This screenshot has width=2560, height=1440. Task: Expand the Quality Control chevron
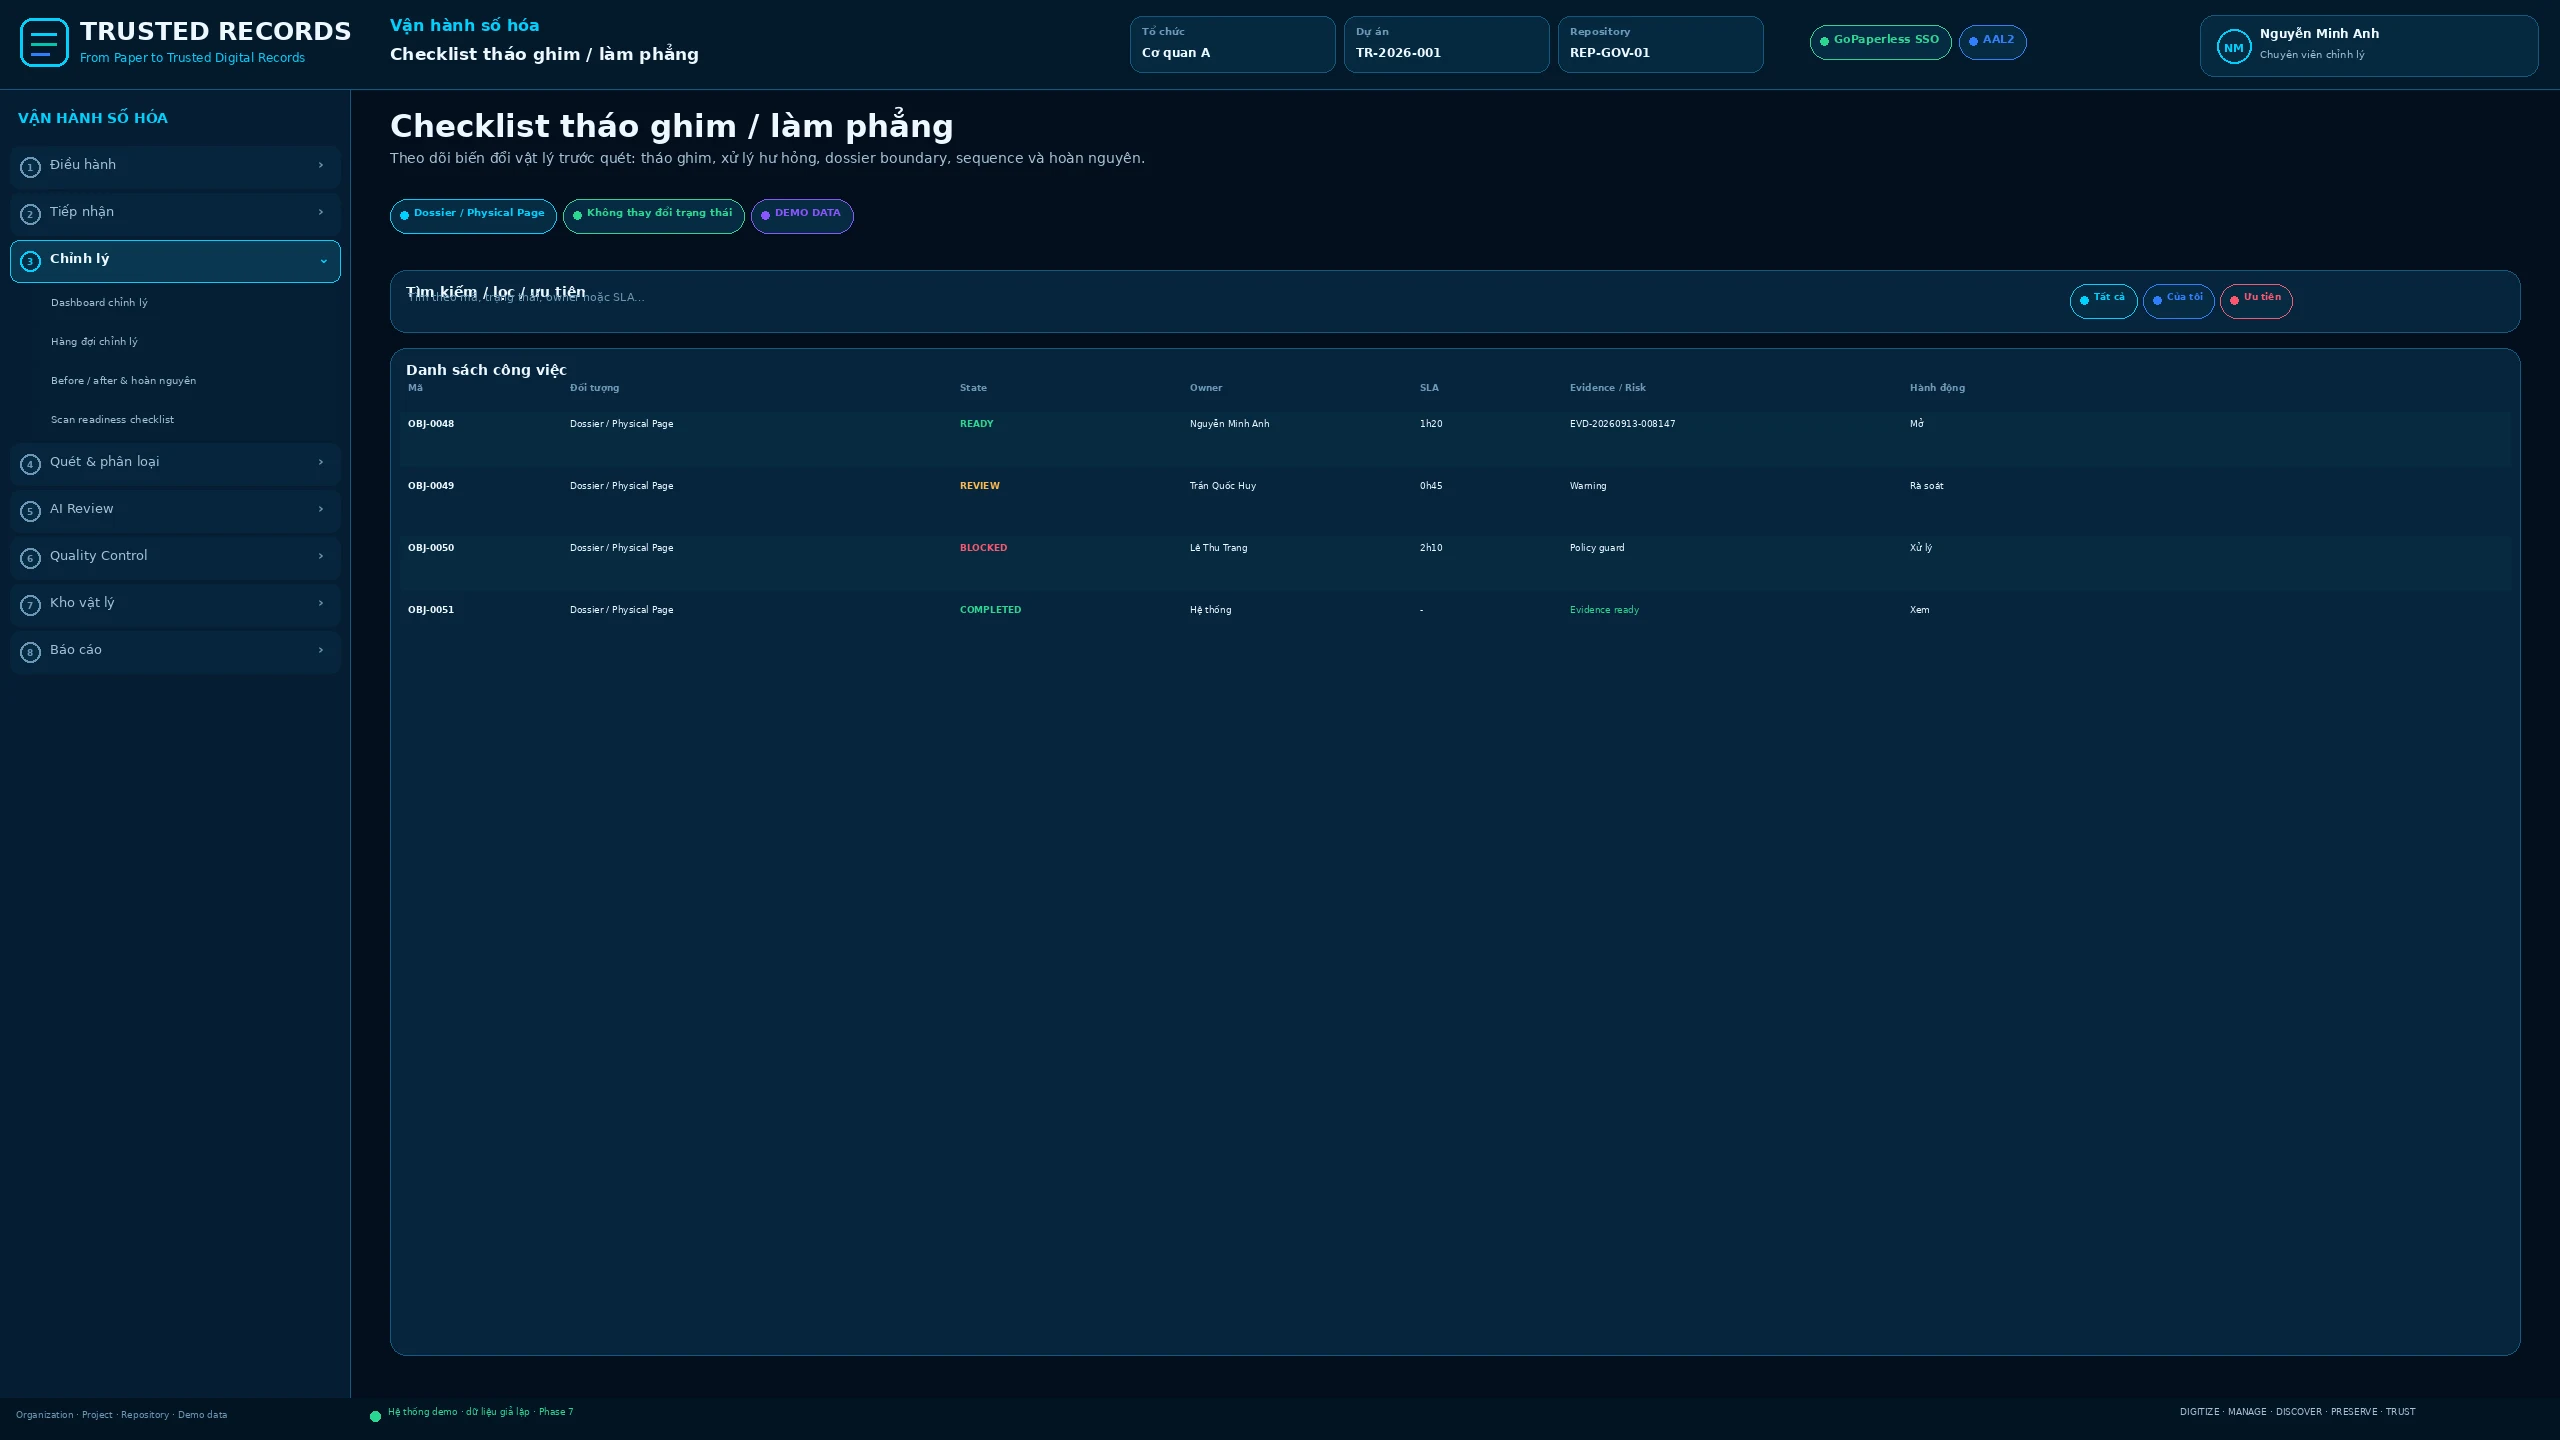[x=321, y=556]
